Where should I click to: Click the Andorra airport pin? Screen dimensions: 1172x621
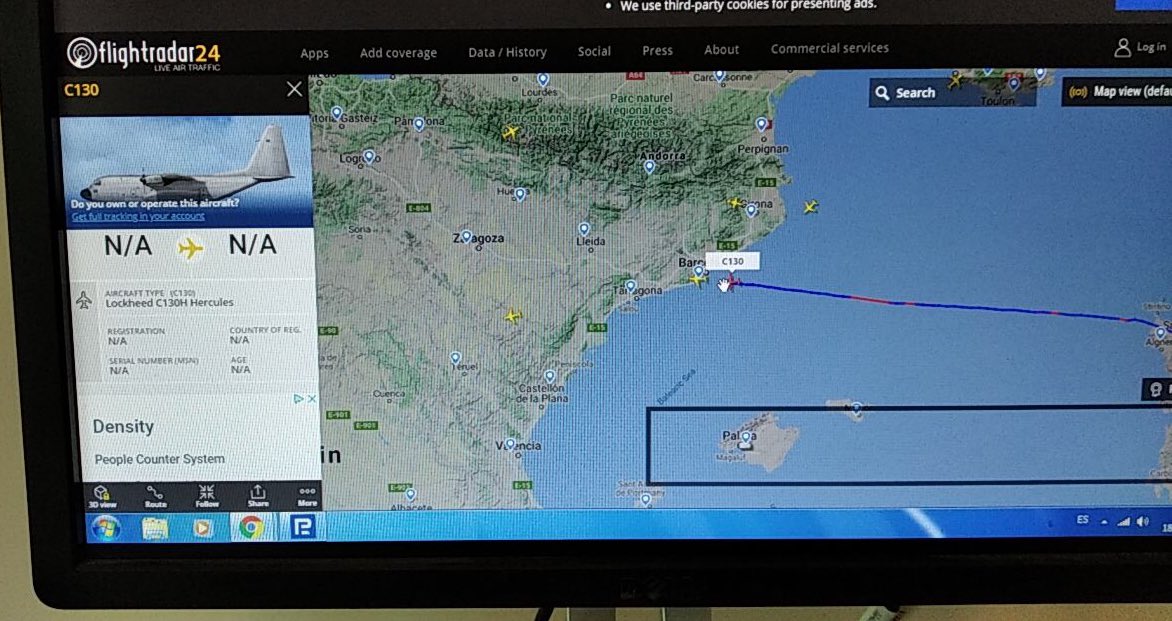[650, 167]
